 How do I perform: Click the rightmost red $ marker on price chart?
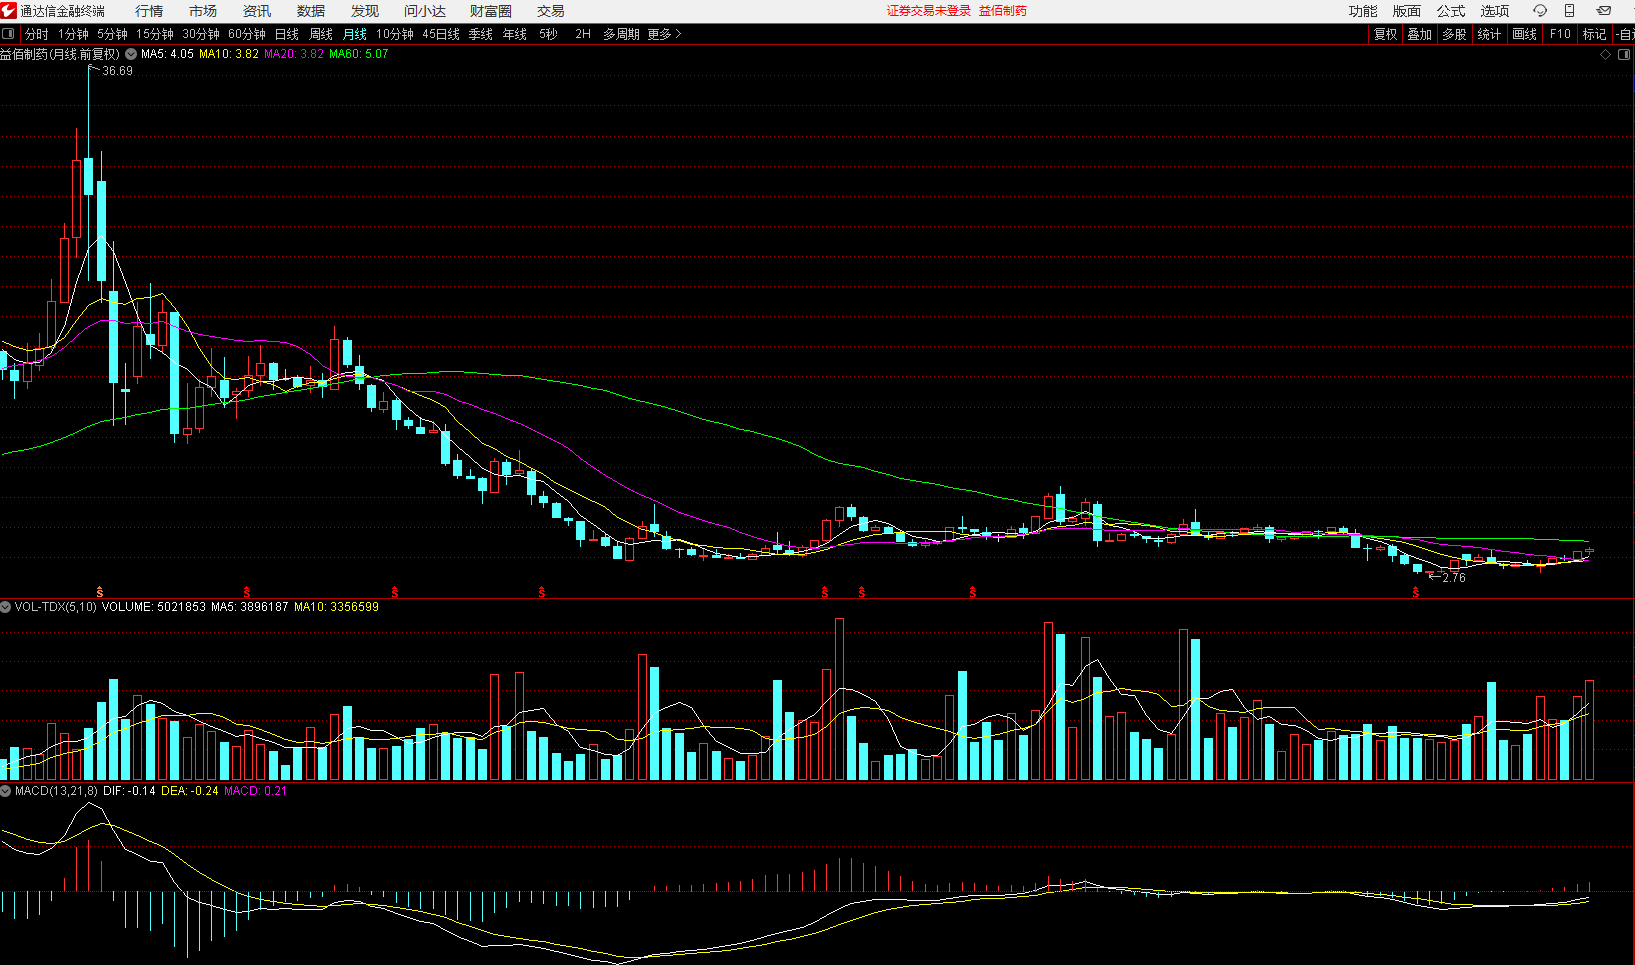click(1416, 593)
